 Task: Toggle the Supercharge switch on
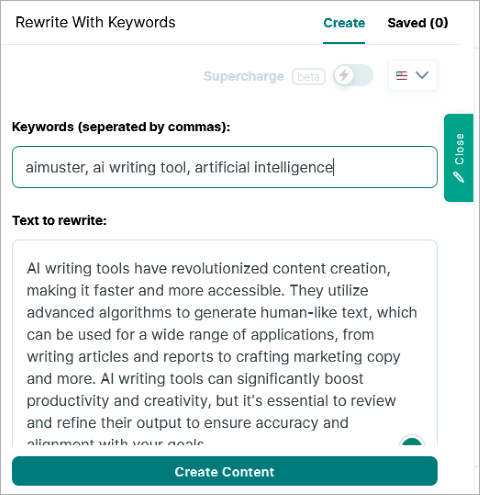tap(353, 75)
